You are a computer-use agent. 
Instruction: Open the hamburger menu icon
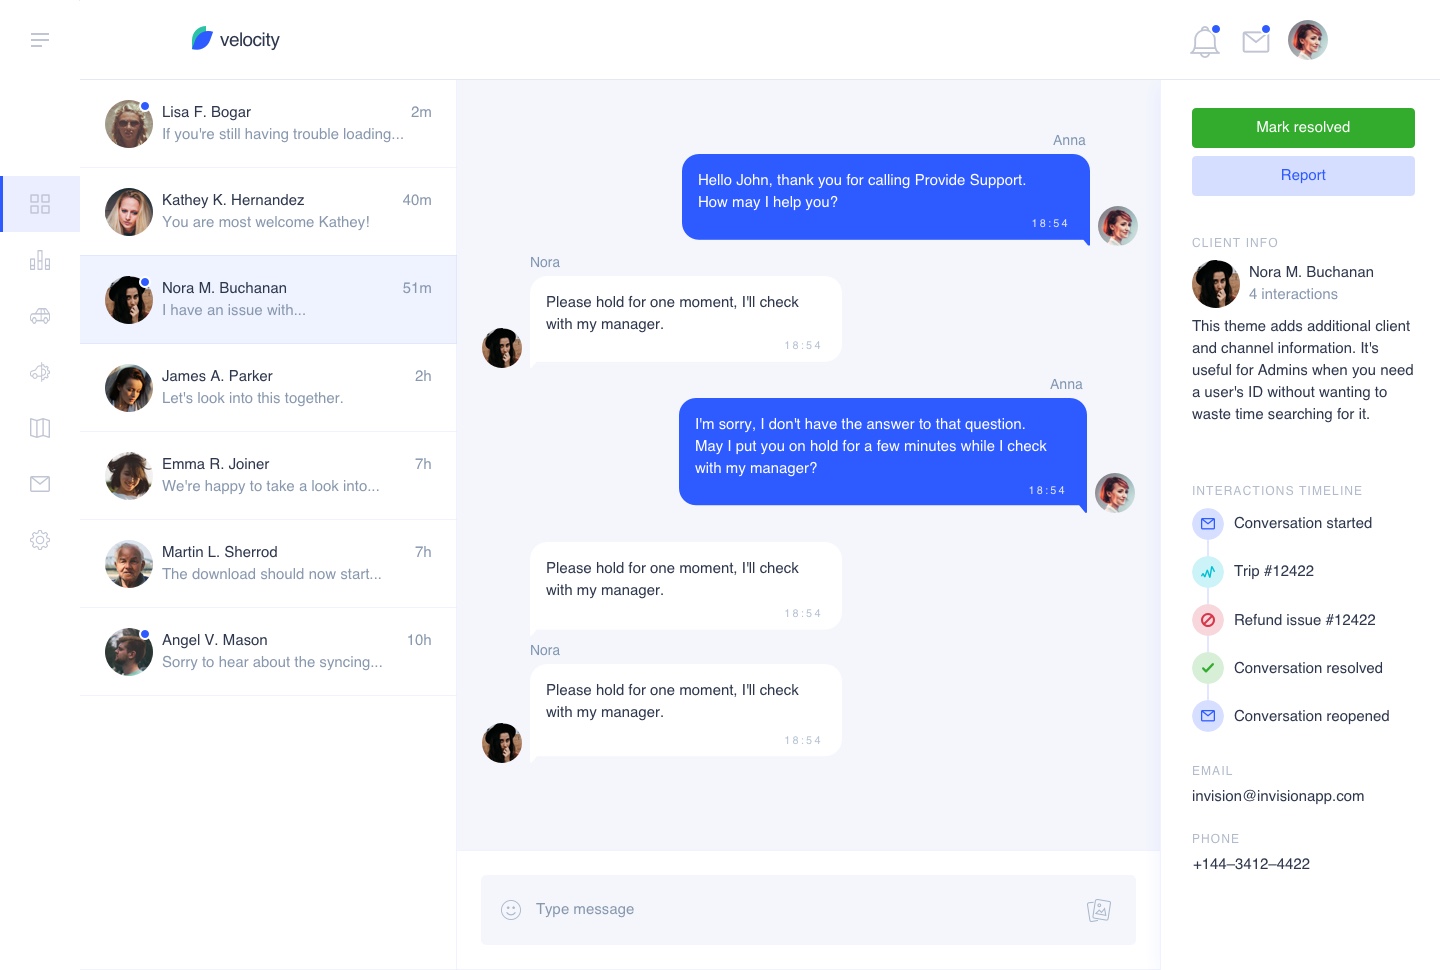pyautogui.click(x=40, y=40)
